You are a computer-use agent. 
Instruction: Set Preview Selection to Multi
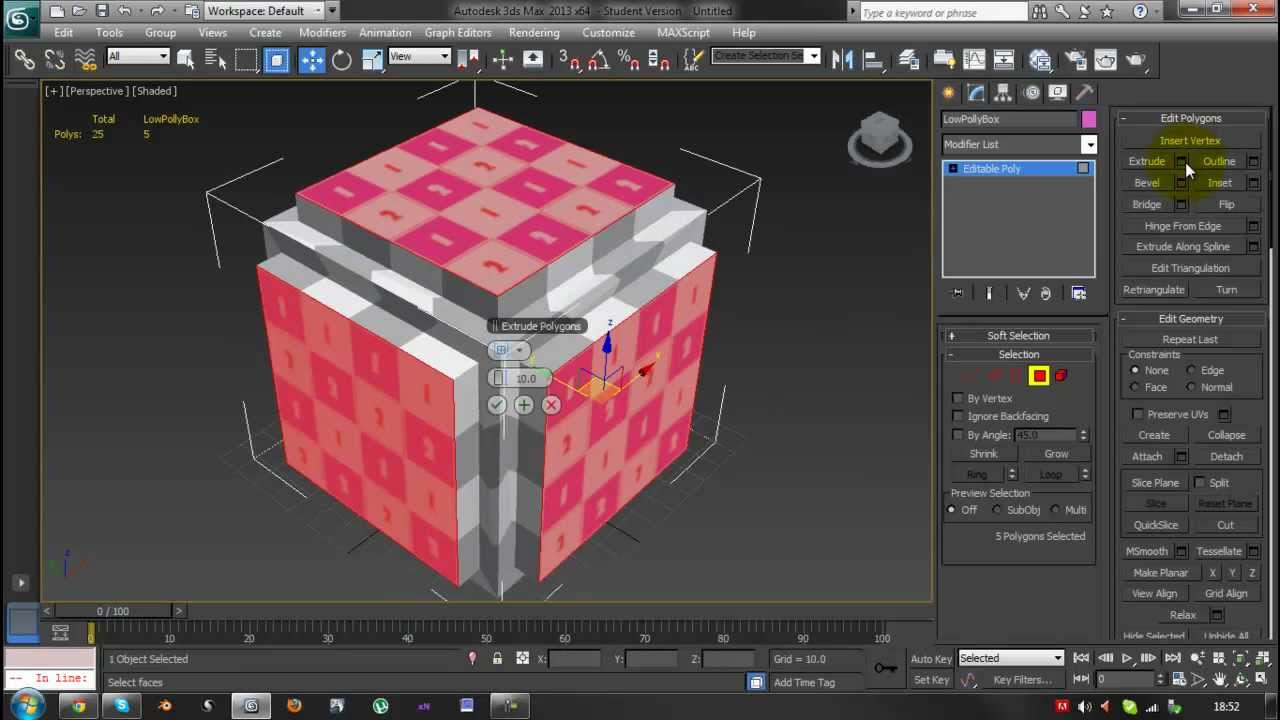[x=1056, y=510]
